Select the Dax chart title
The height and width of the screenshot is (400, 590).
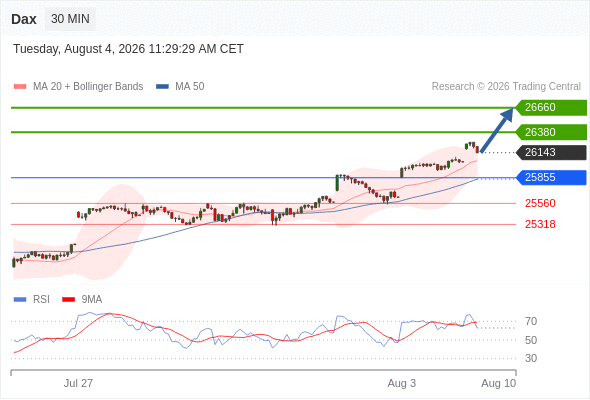click(24, 19)
